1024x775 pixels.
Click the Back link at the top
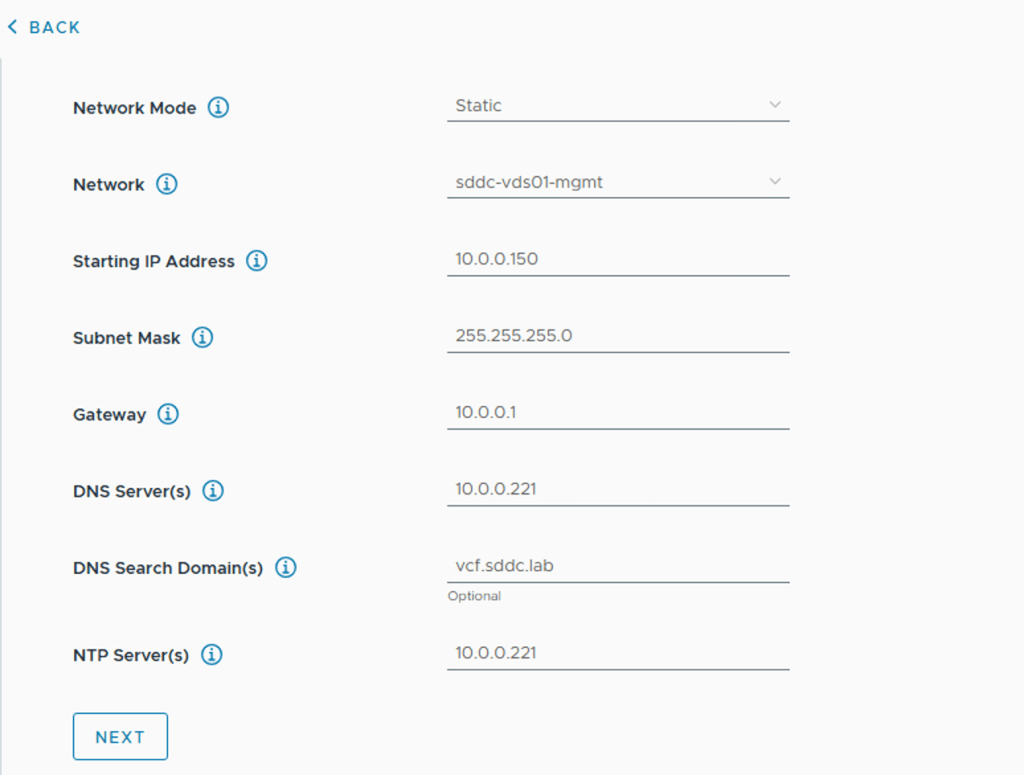coord(44,27)
